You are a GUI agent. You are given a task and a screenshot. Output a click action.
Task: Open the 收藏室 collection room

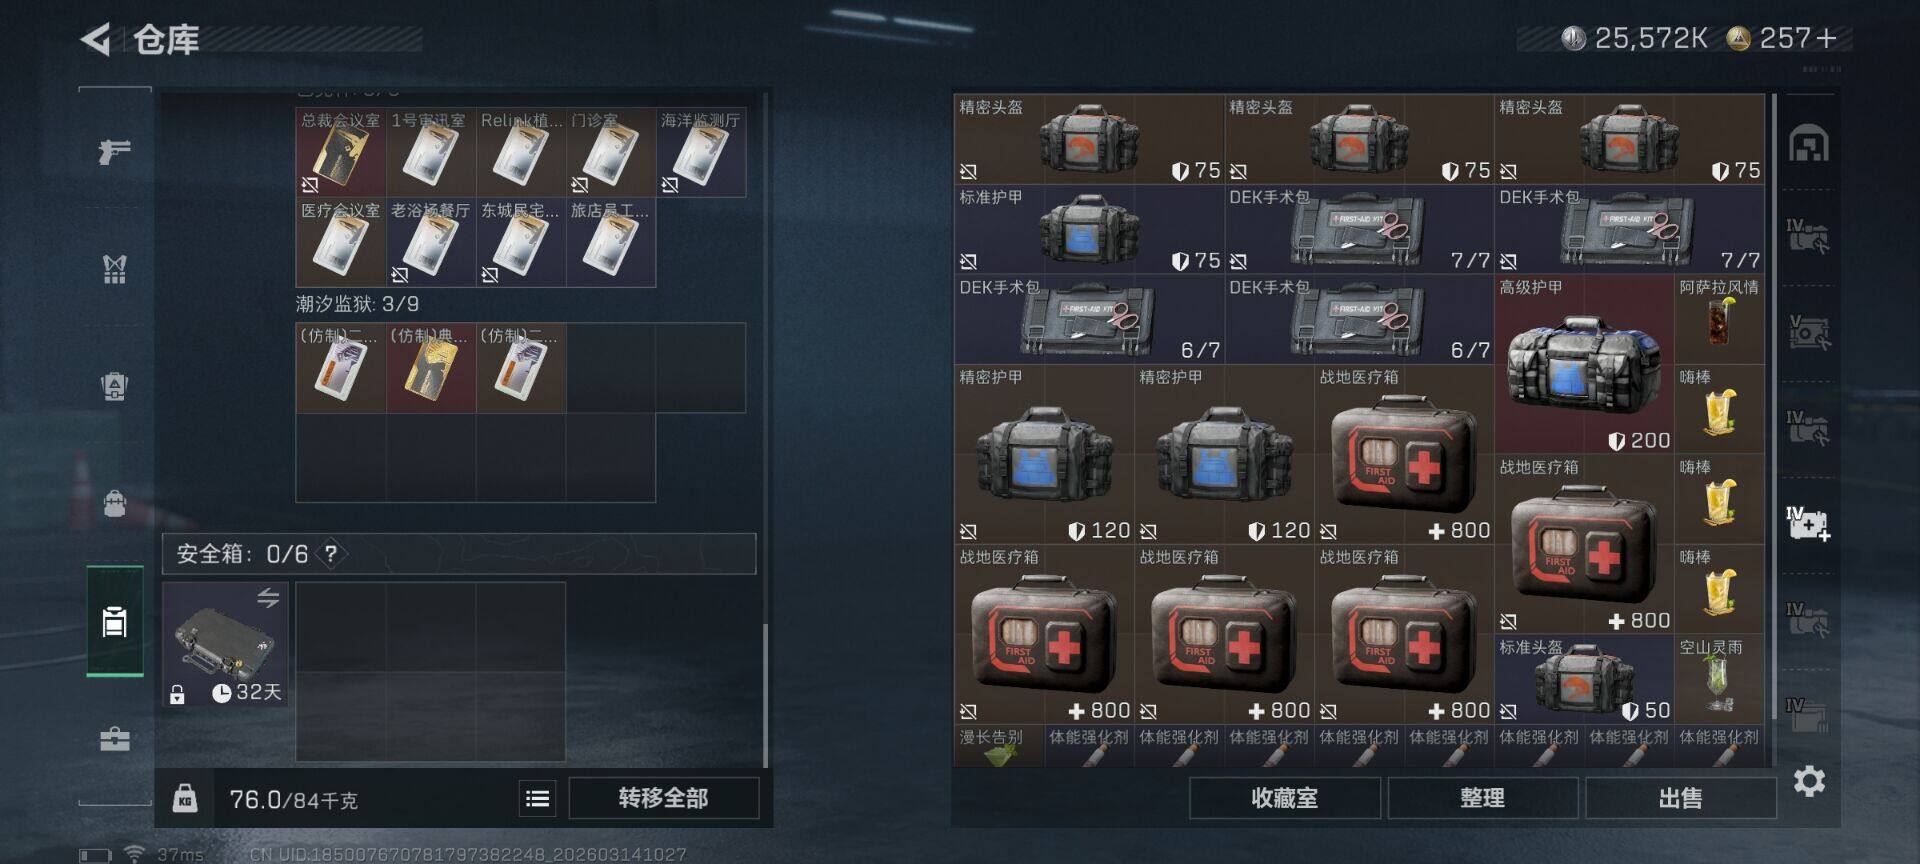click(1285, 798)
